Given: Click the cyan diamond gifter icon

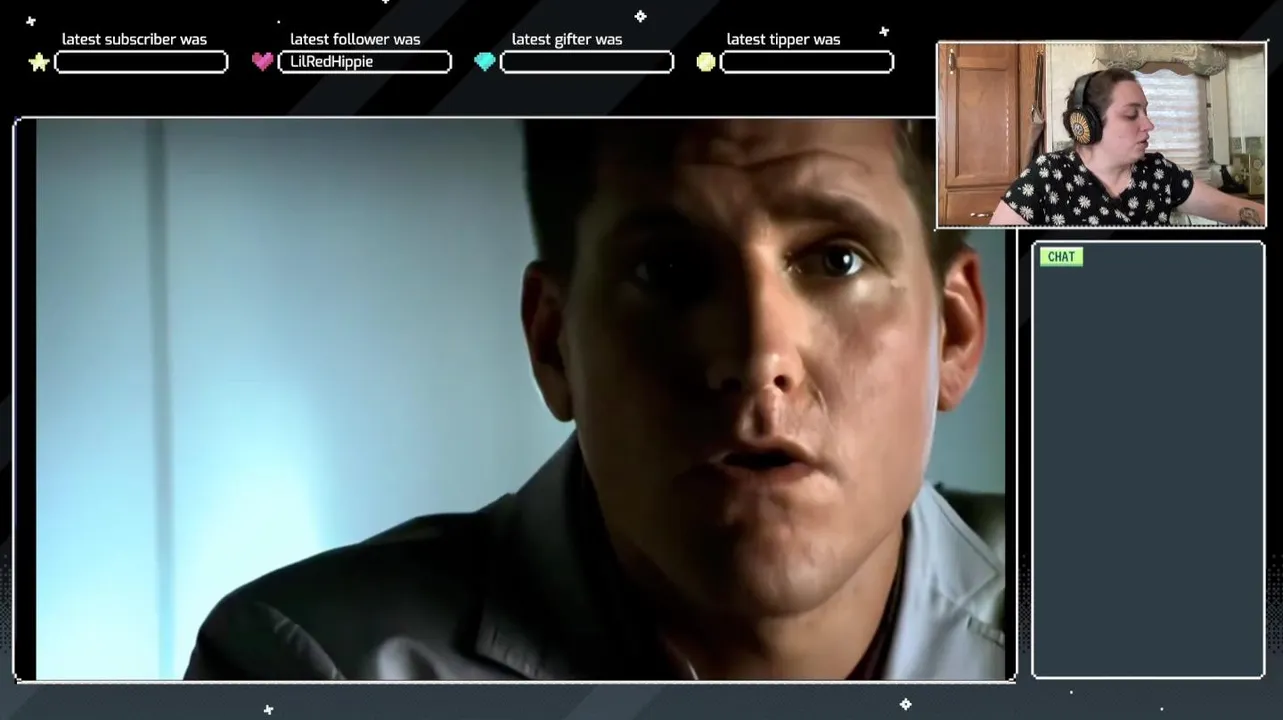Looking at the screenshot, I should point(485,62).
